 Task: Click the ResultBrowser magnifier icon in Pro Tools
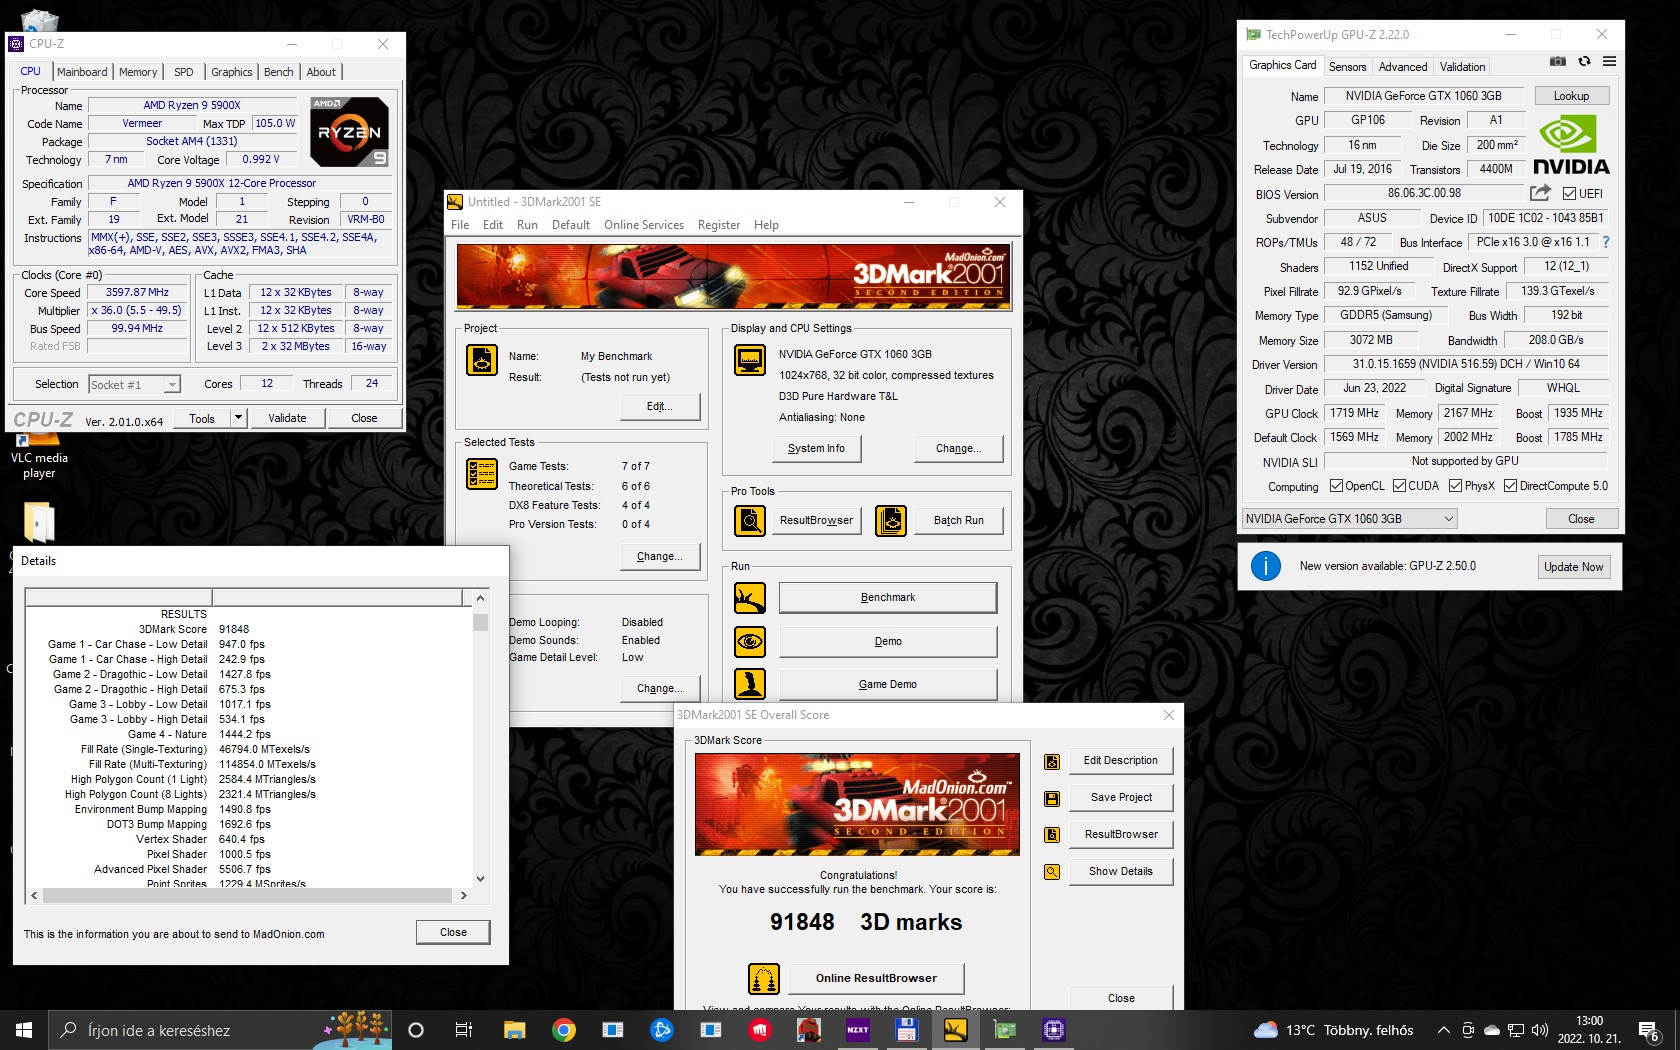750,520
